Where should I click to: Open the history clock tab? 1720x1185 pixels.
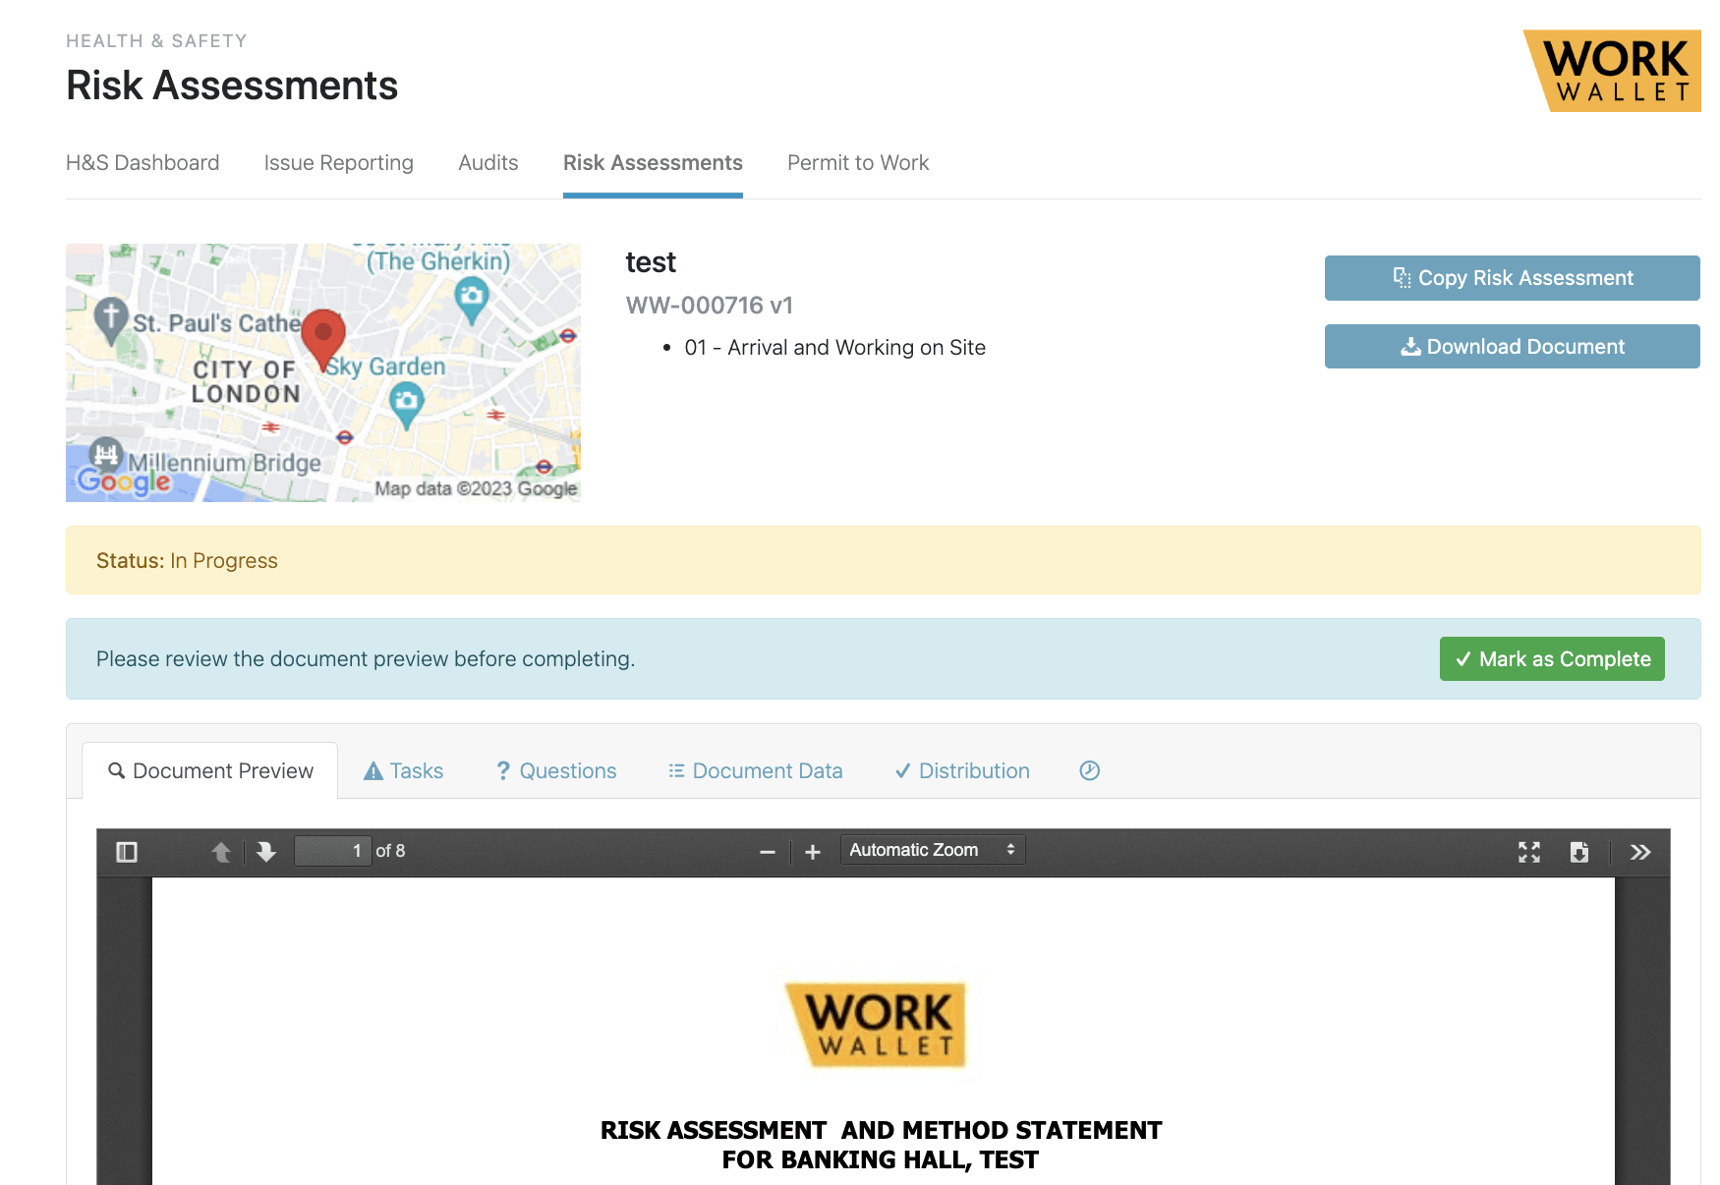point(1089,771)
